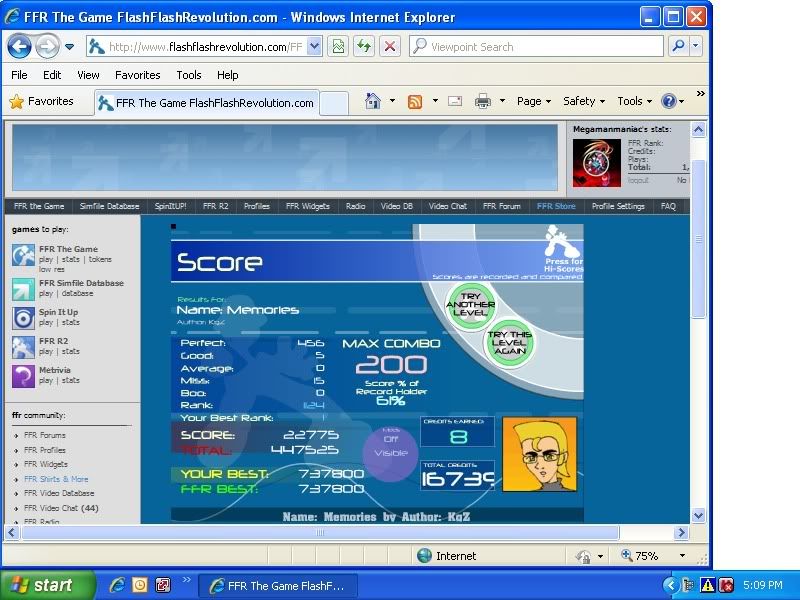
Task: Open the Tools menu in menu bar
Action: click(189, 75)
